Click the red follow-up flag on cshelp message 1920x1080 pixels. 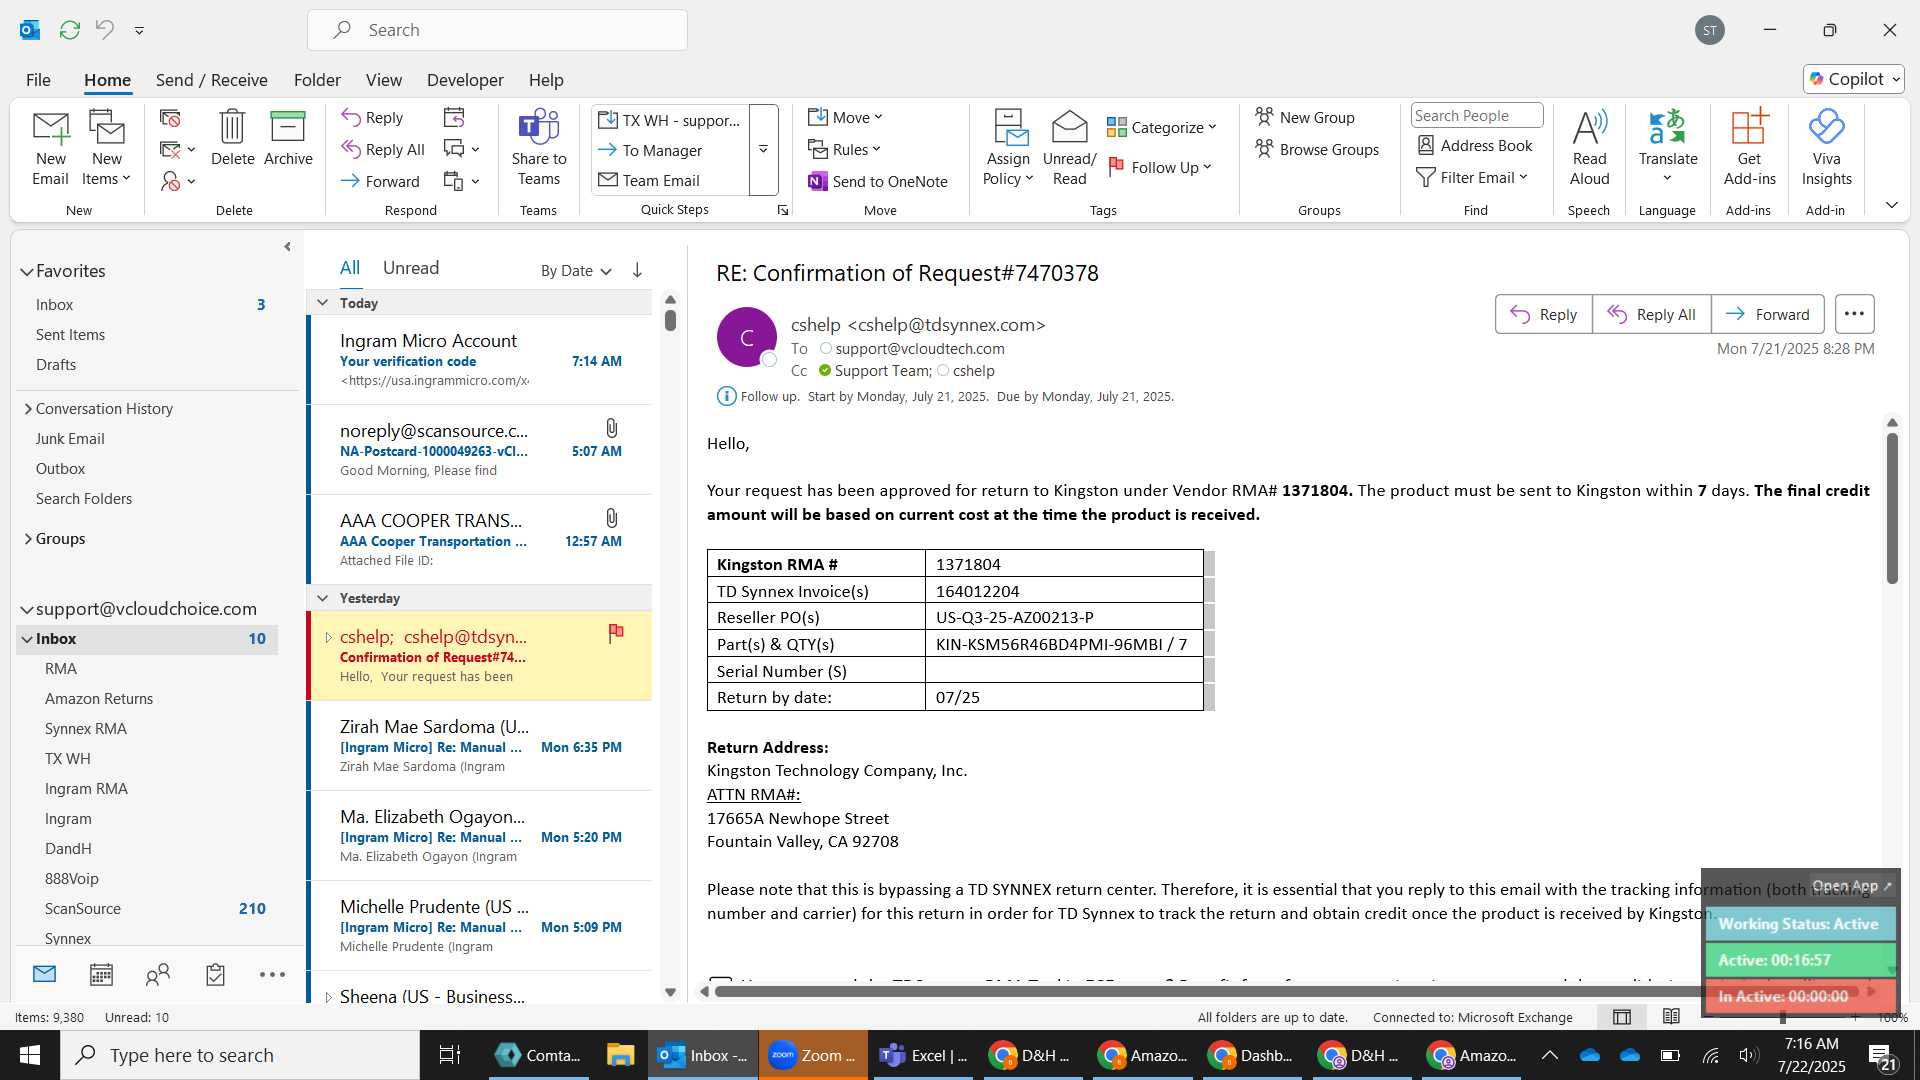tap(616, 633)
